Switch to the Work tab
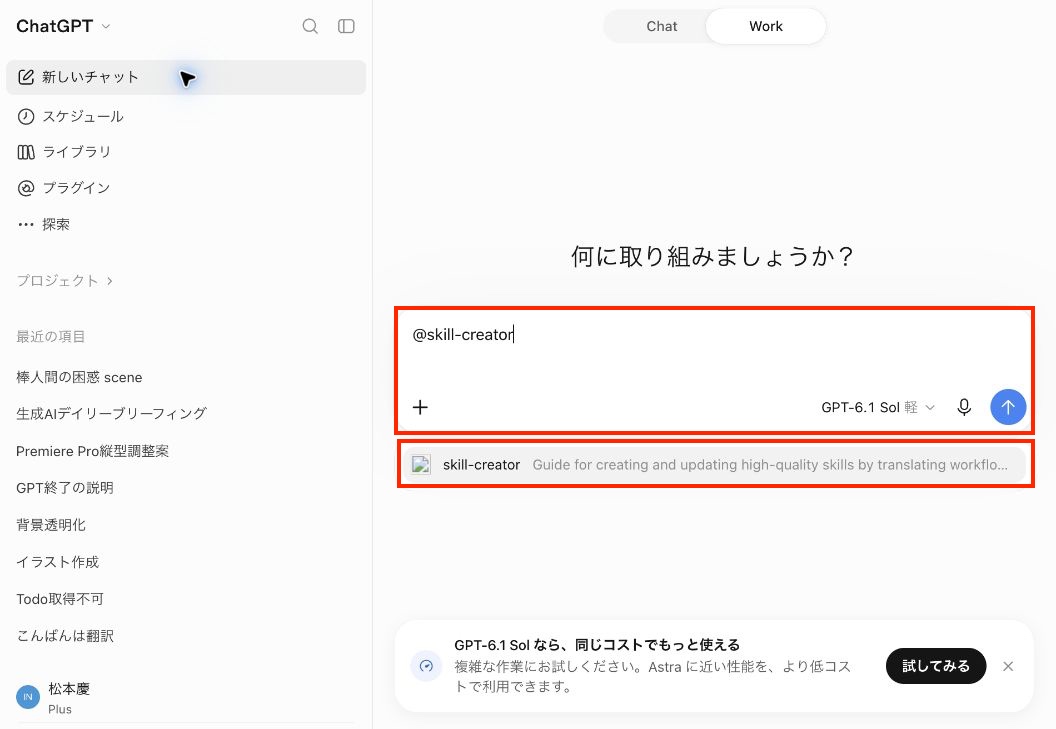Image resolution: width=1056 pixels, height=729 pixels. tap(766, 26)
